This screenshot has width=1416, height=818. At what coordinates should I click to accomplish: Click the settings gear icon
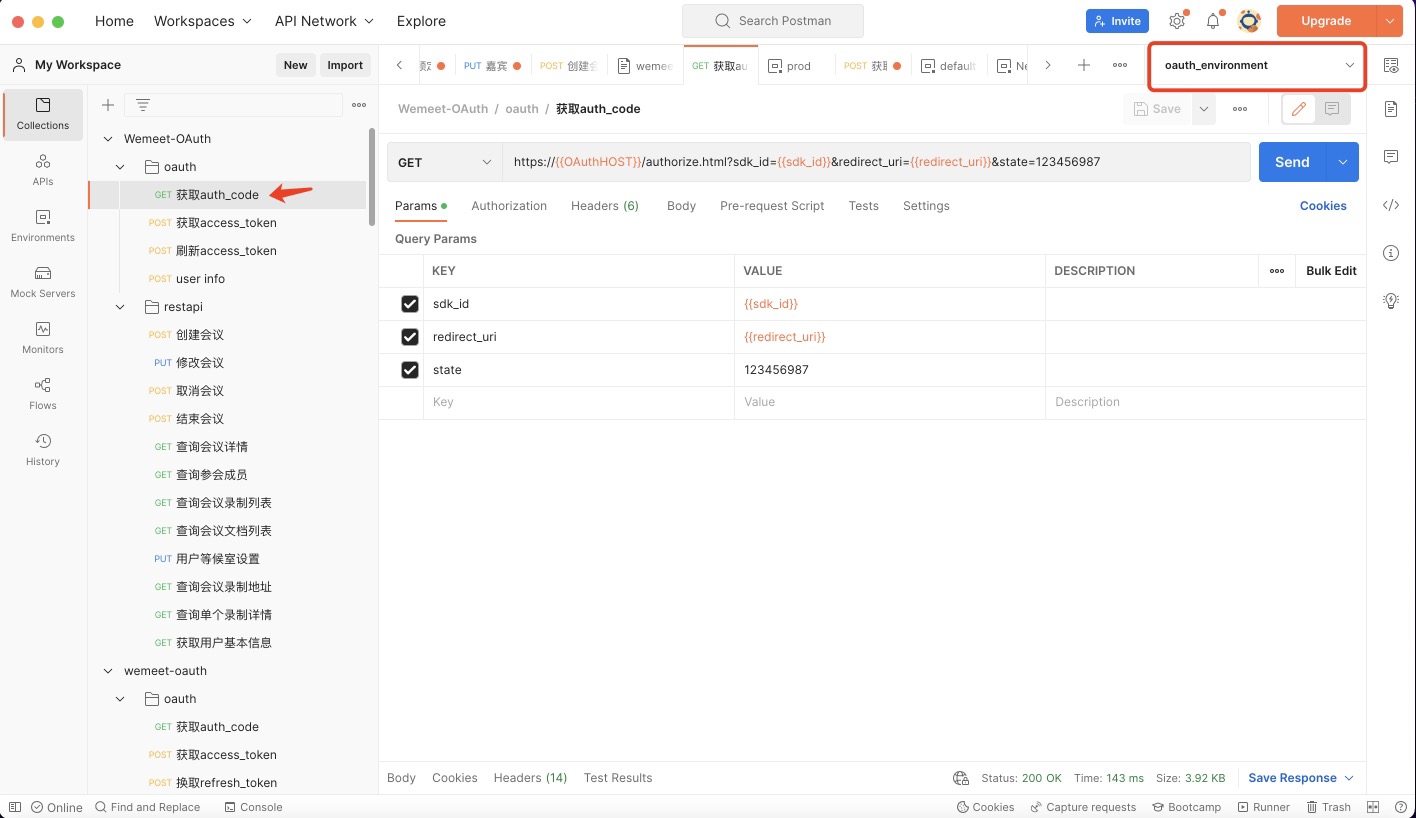click(1177, 21)
